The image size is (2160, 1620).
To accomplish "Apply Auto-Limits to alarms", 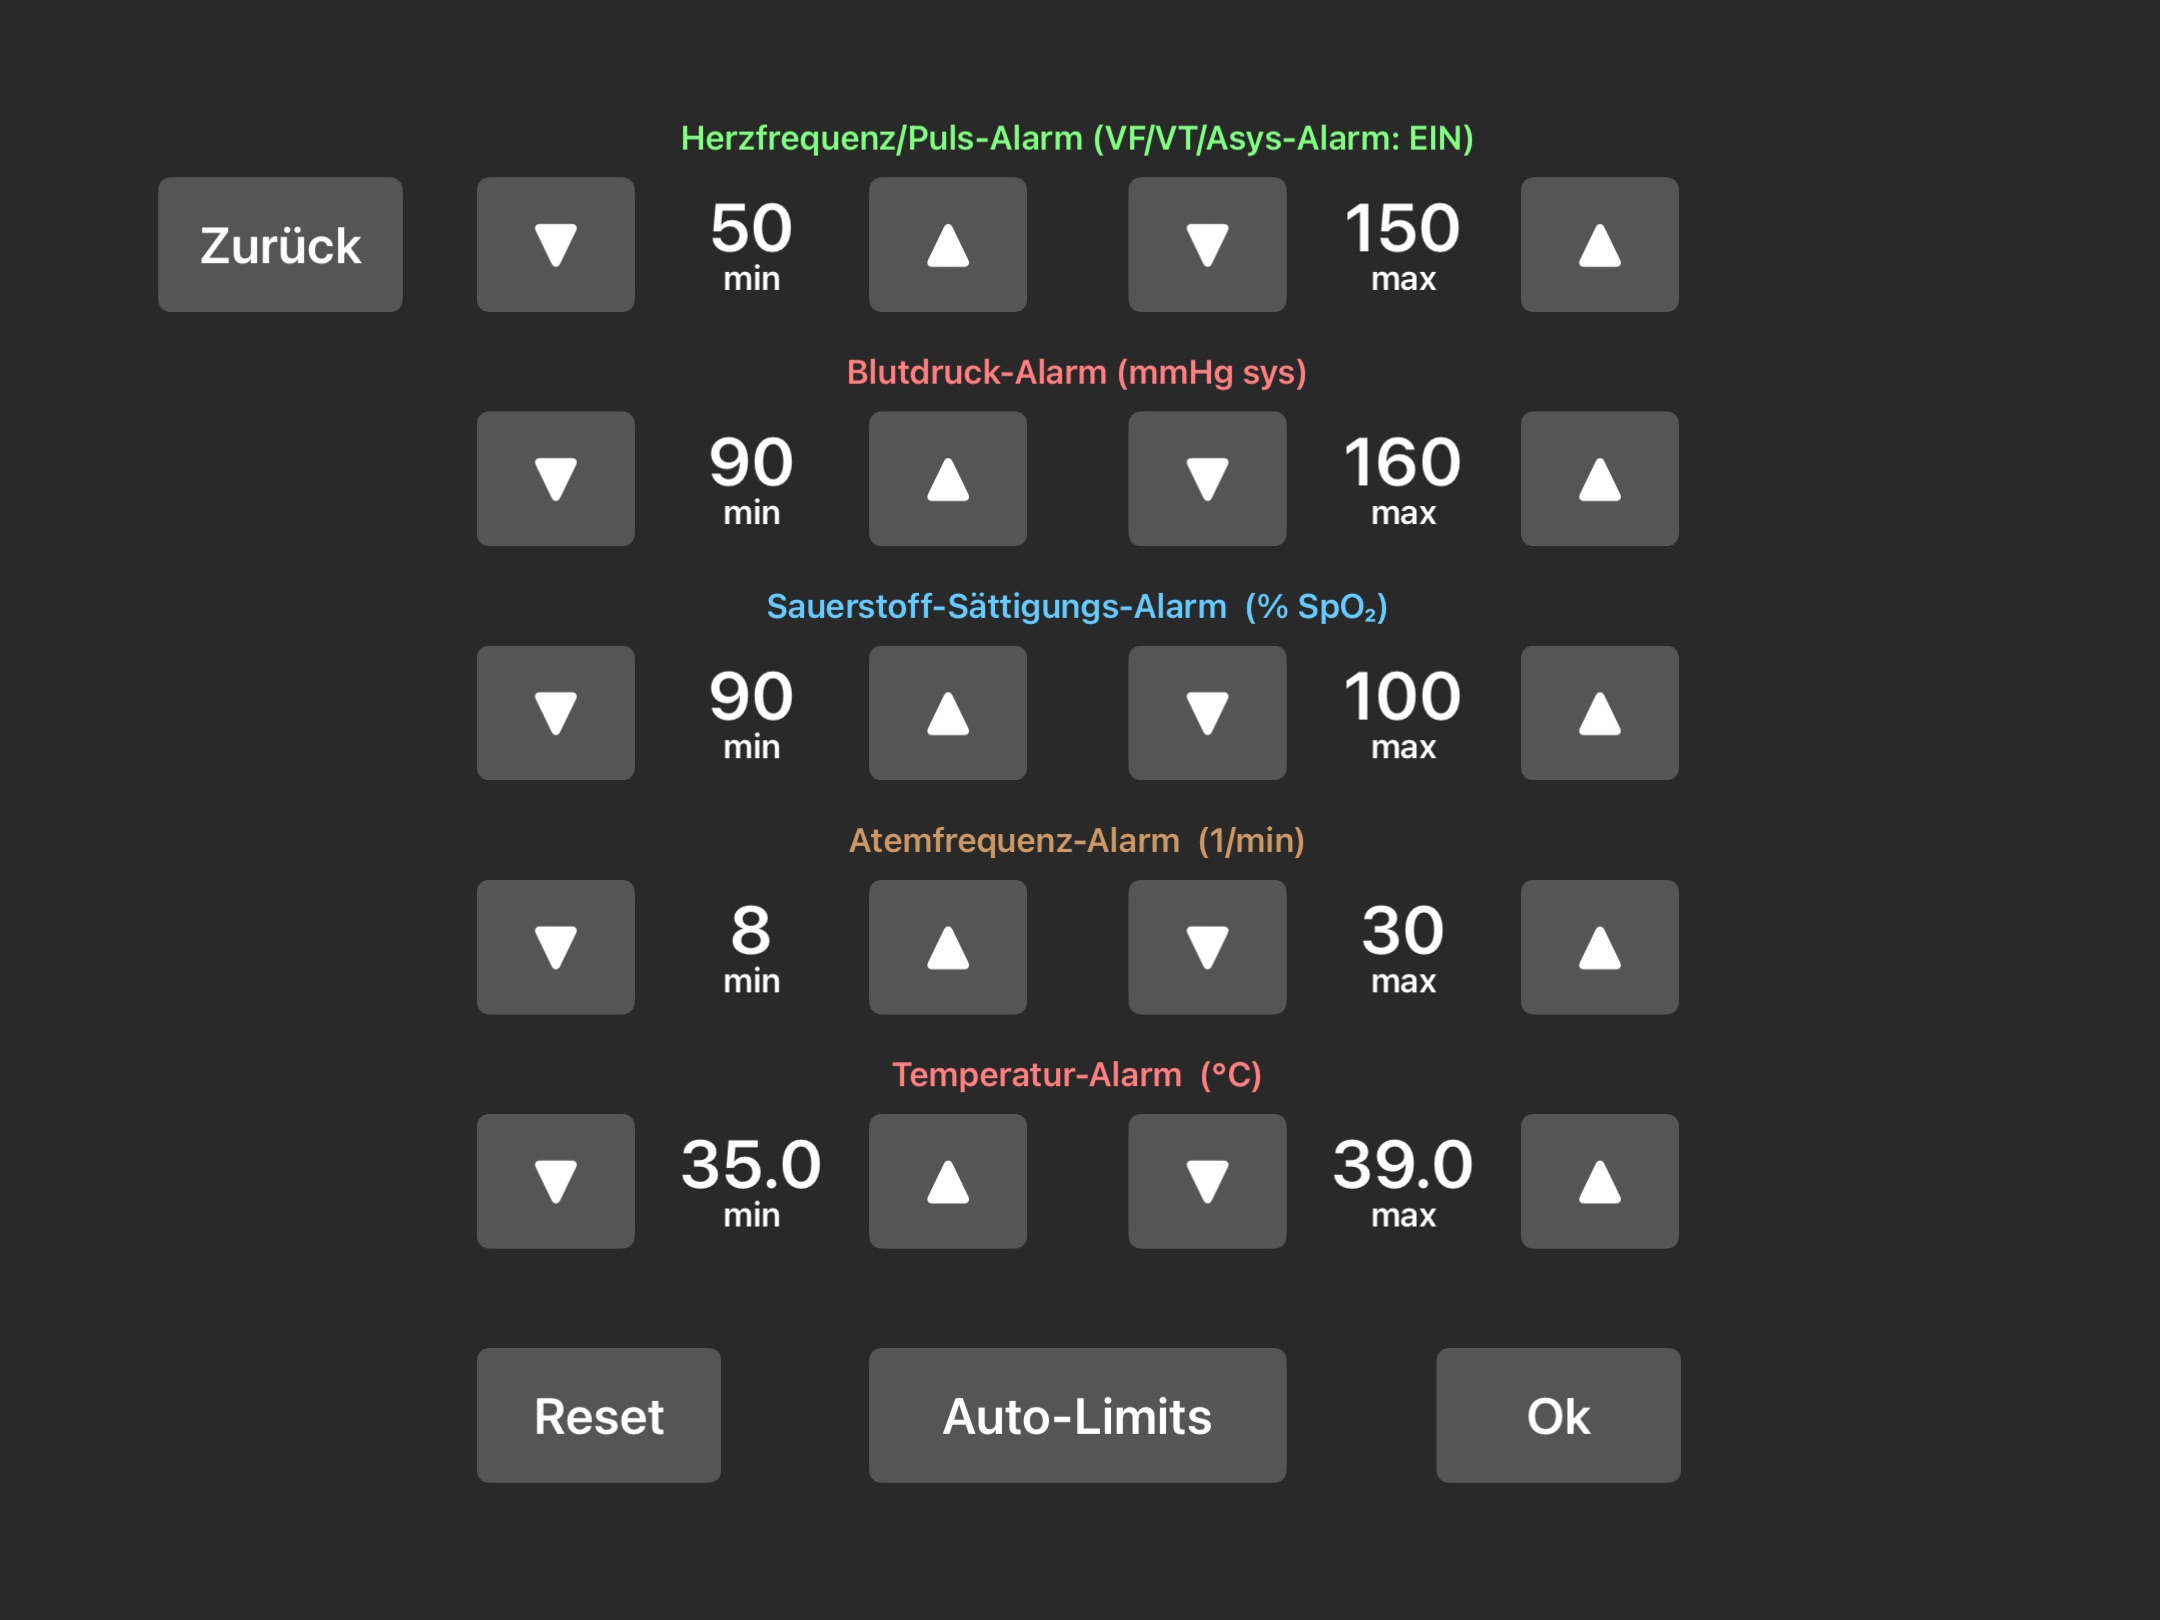I will click(x=1077, y=1415).
